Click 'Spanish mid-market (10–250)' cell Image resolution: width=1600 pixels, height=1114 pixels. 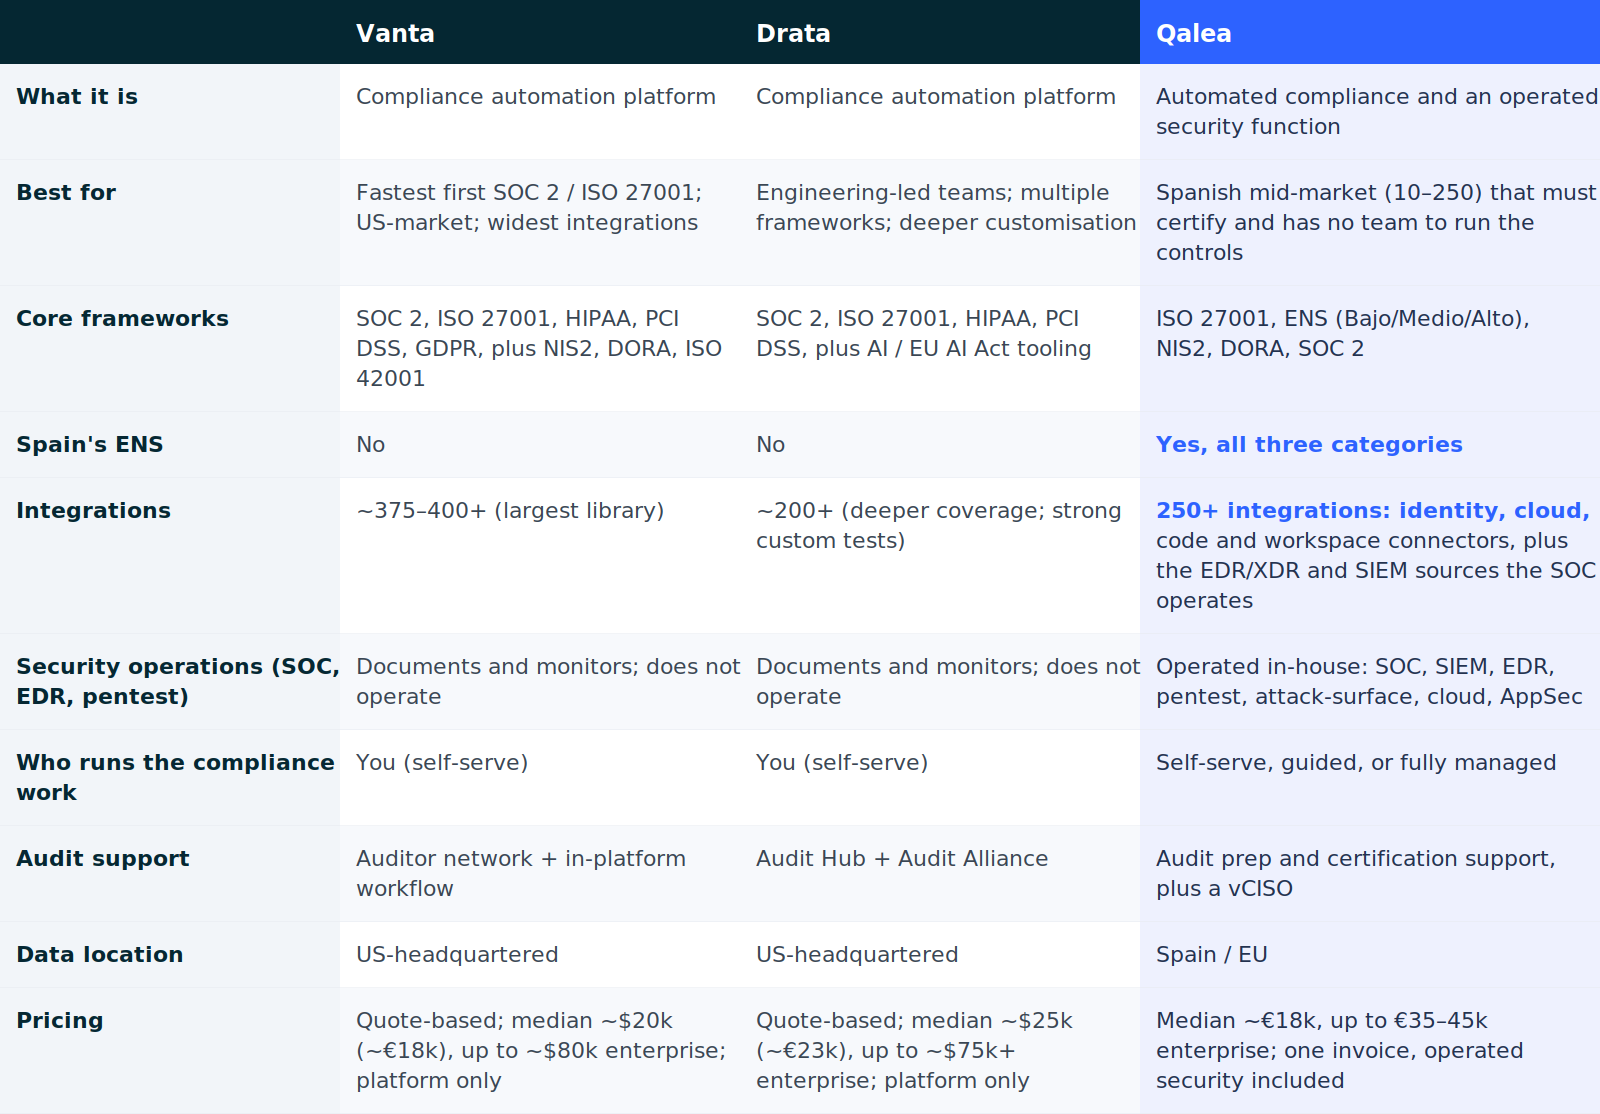point(1376,222)
